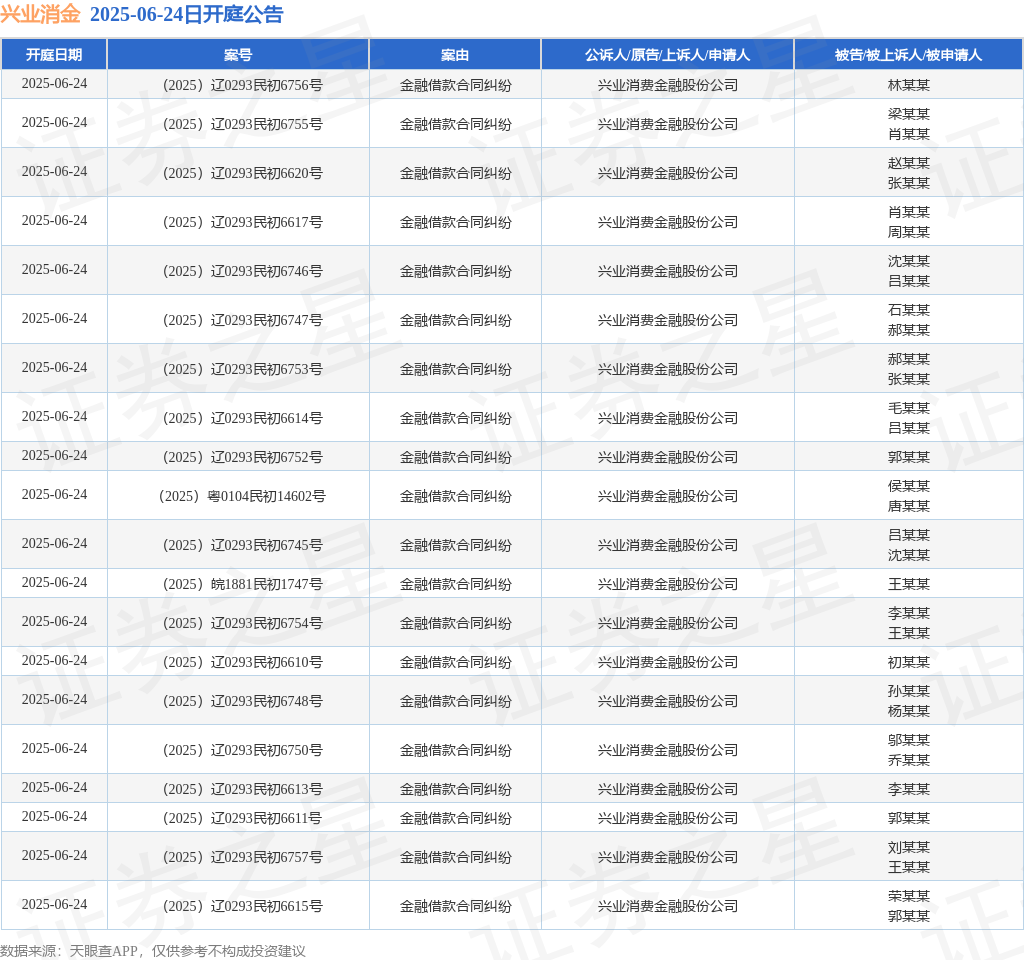The image size is (1024, 960).
Task: Click defendant 郭某某 in the 6752号 row
Action: tap(908, 457)
